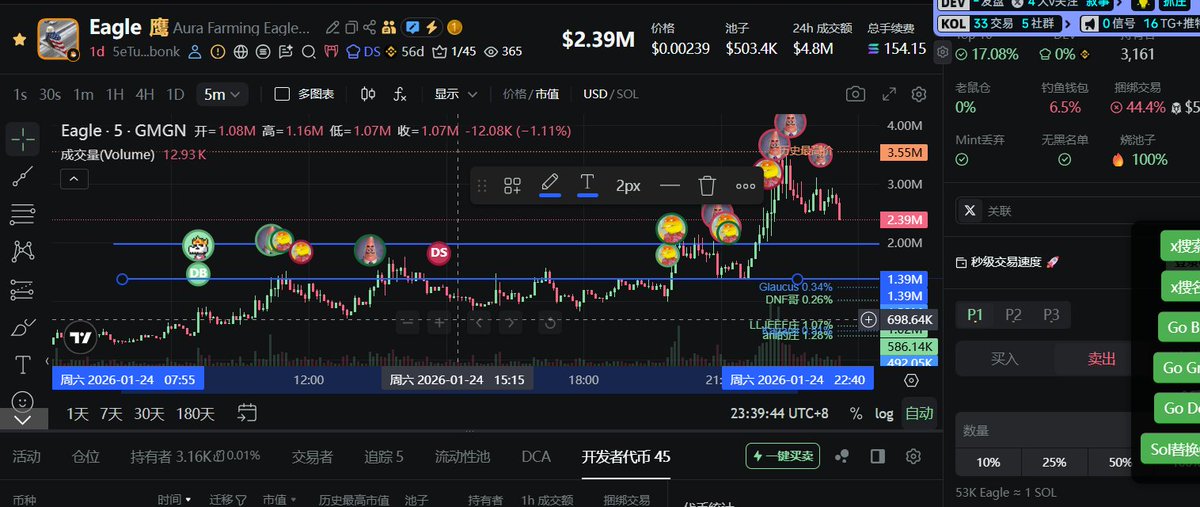Toggle 自动 auto scale
1200x507 pixels.
tap(919, 413)
